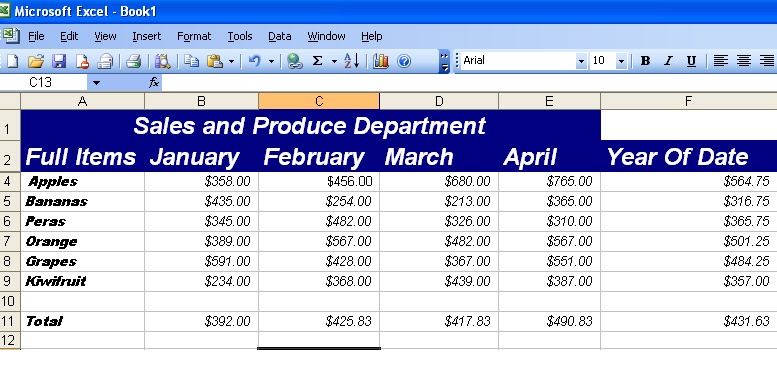Select column F header

tap(688, 101)
